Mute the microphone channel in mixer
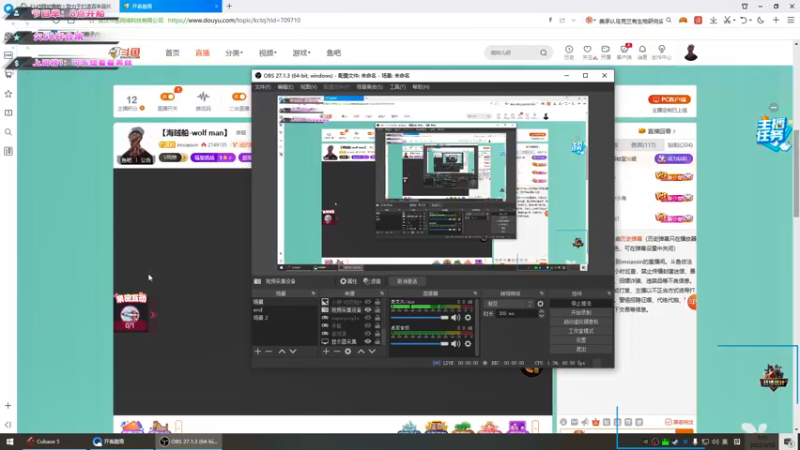Screen dimensions: 800x450 tap(456, 317)
